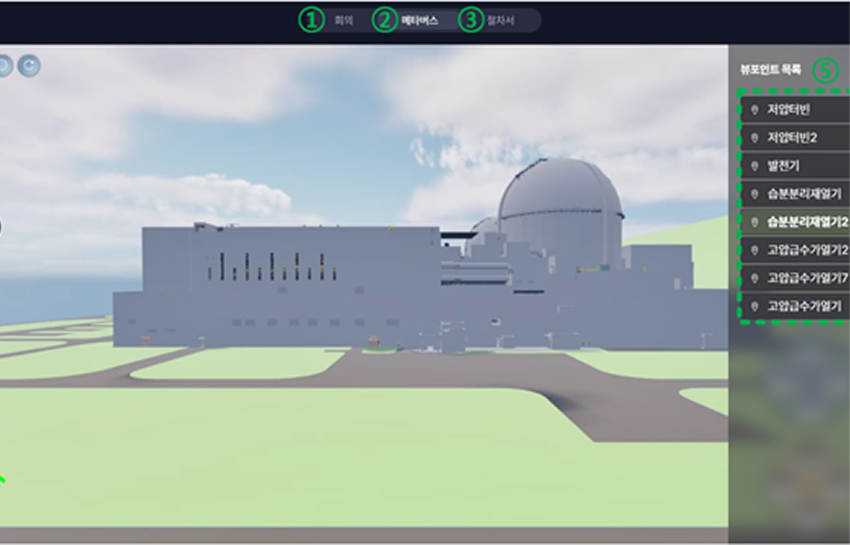
Task: Click the smaller dome behind the main reactor
Action: pos(485,227)
